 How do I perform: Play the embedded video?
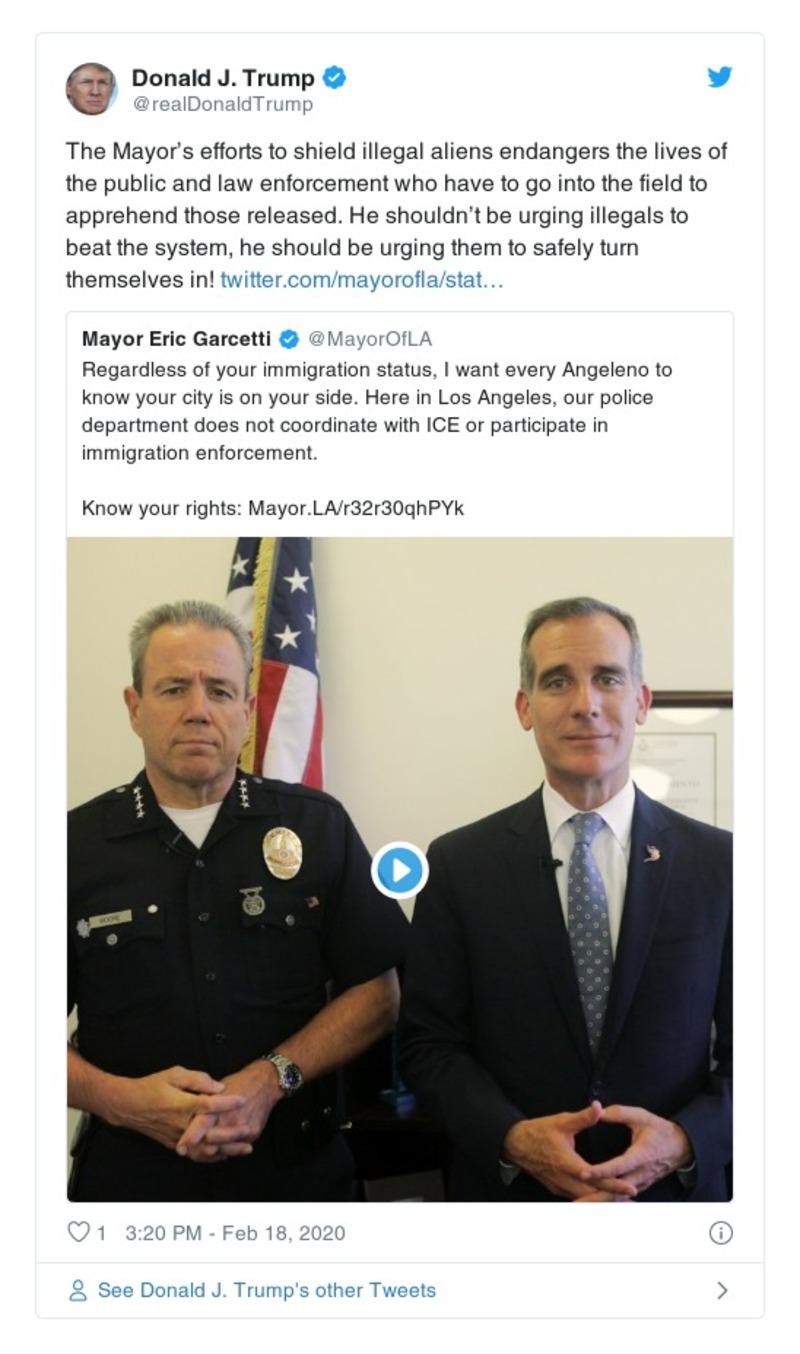400,870
